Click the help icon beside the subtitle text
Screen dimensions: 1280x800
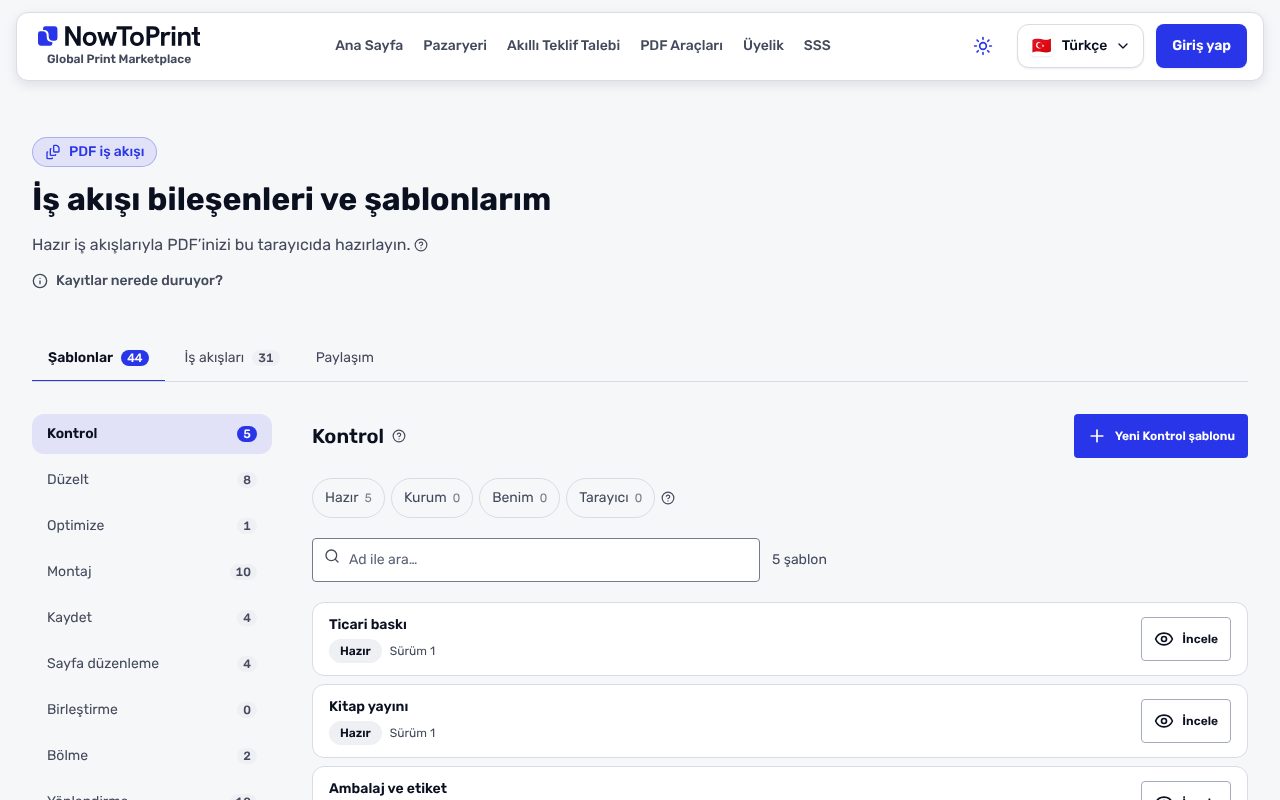[x=421, y=245]
